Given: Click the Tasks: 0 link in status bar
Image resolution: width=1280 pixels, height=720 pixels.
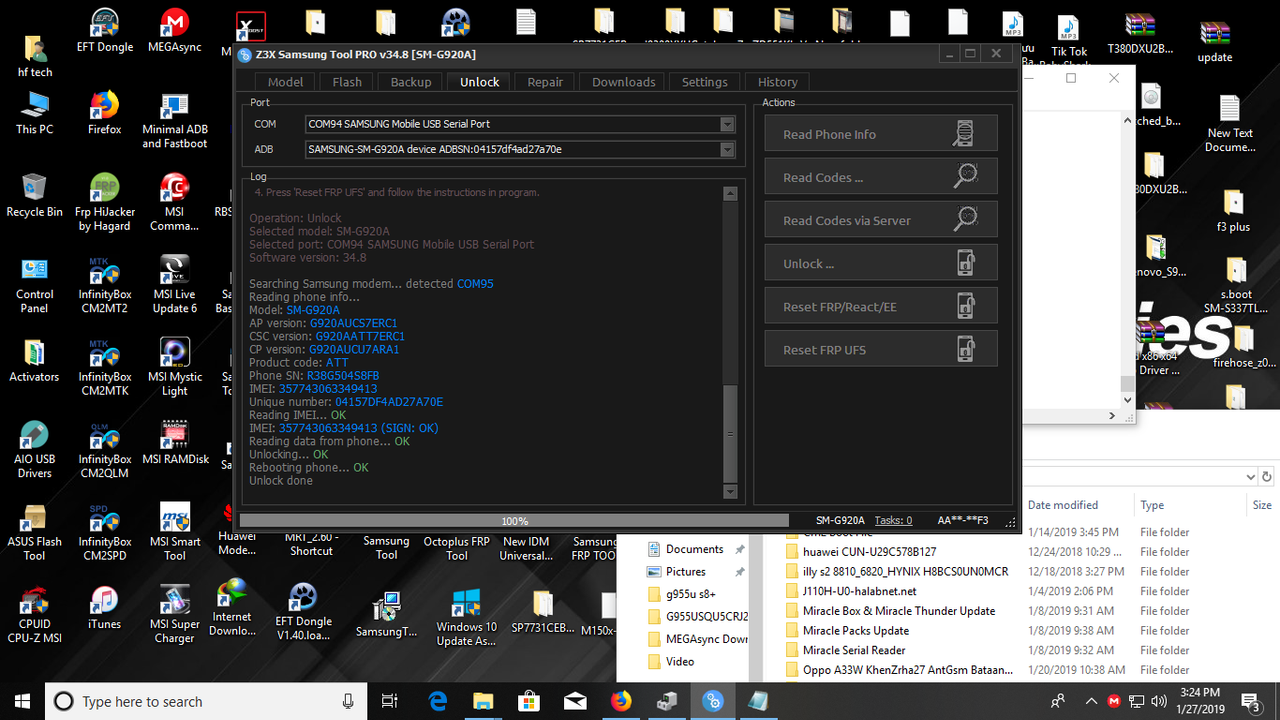Looking at the screenshot, I should 893,520.
